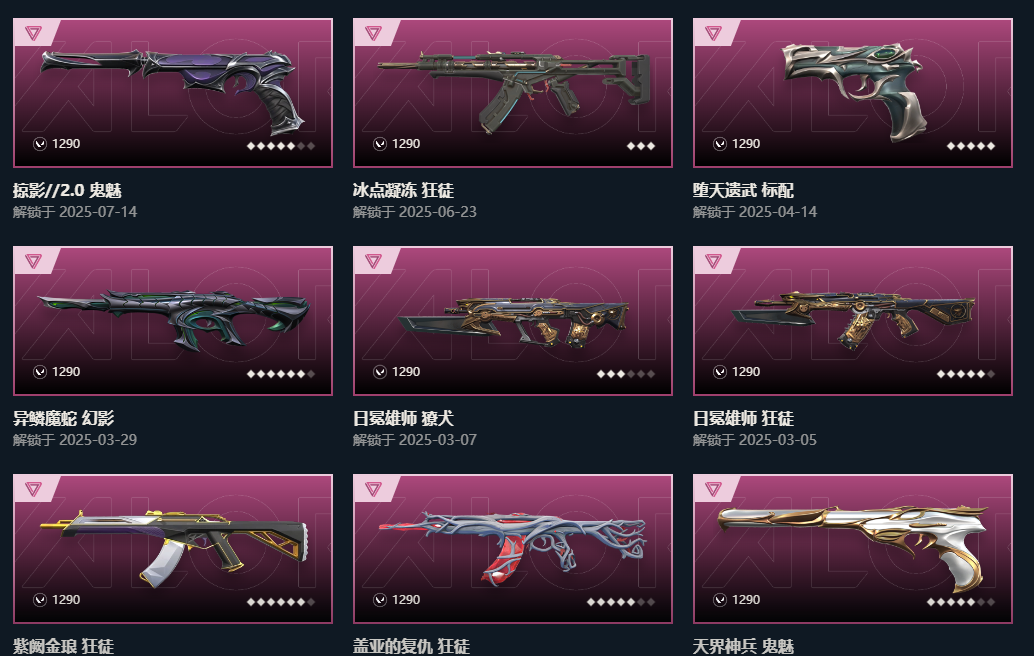
Task: Click tier badge icon on 盖亚的复仇 狂徒 card
Action: tap(373, 489)
